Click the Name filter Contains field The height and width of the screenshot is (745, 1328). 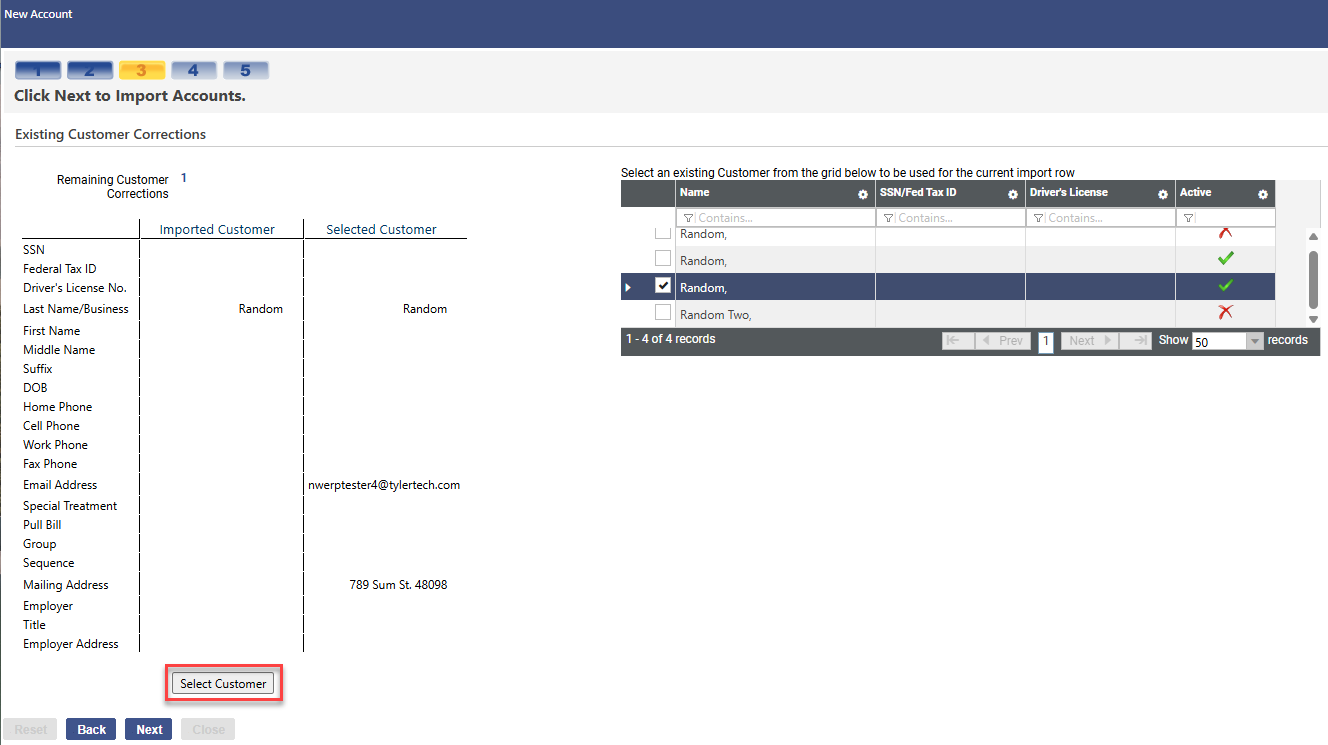click(x=780, y=218)
